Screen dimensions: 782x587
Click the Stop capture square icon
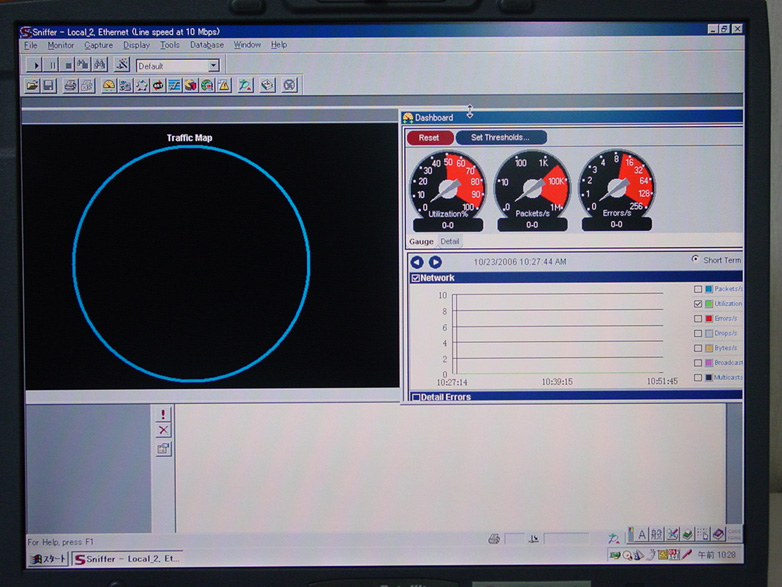[68, 66]
